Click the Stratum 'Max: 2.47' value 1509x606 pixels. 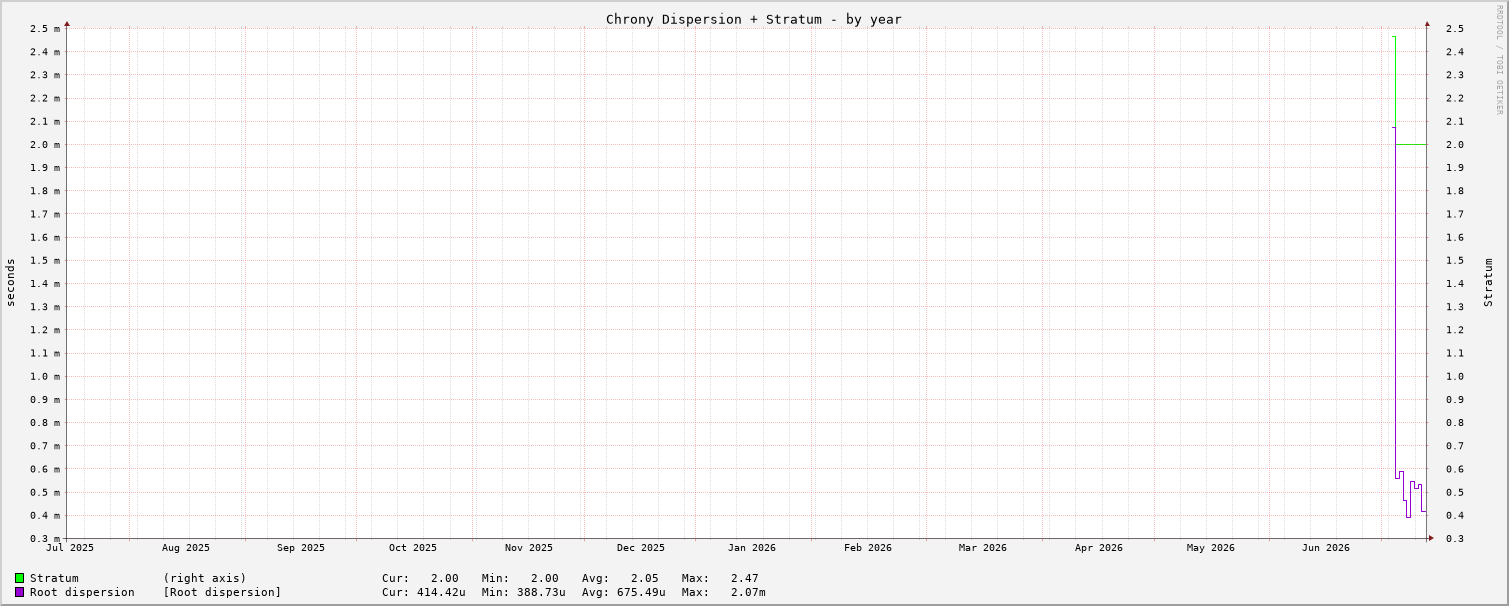720,578
